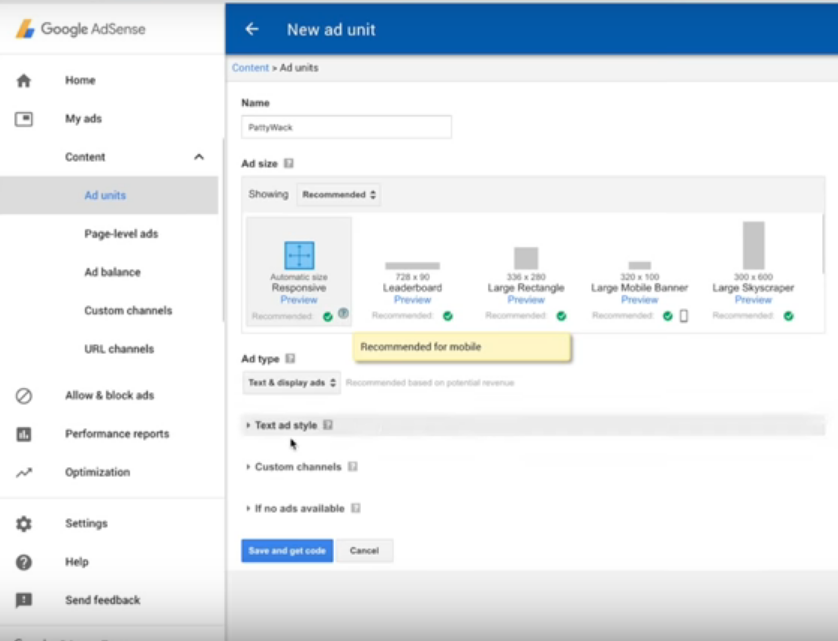Viewport: 838px width, 641px height.
Task: Open Optimization menu item
Action: [x=97, y=472]
